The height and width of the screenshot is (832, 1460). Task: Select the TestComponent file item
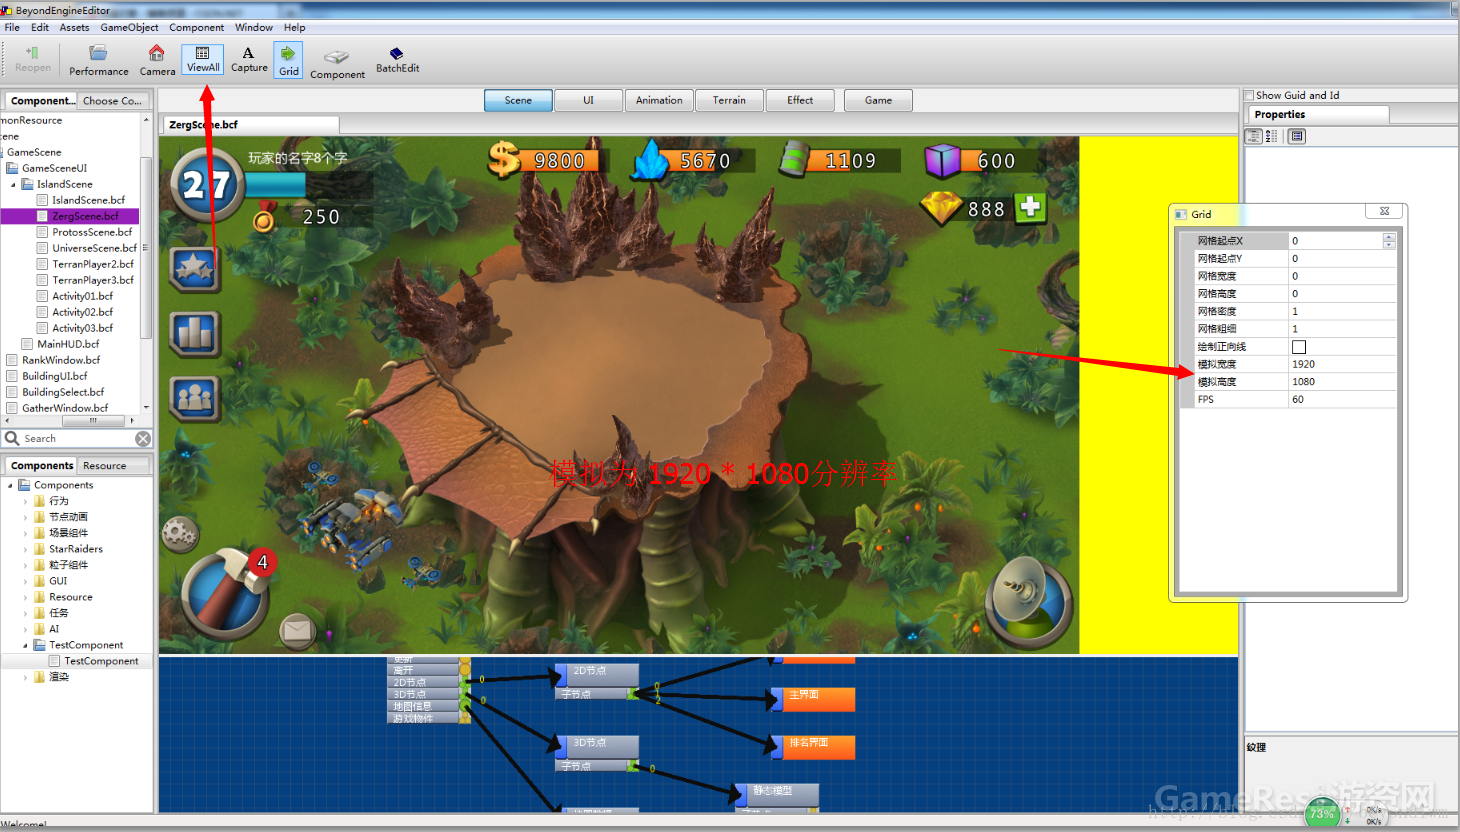point(101,661)
